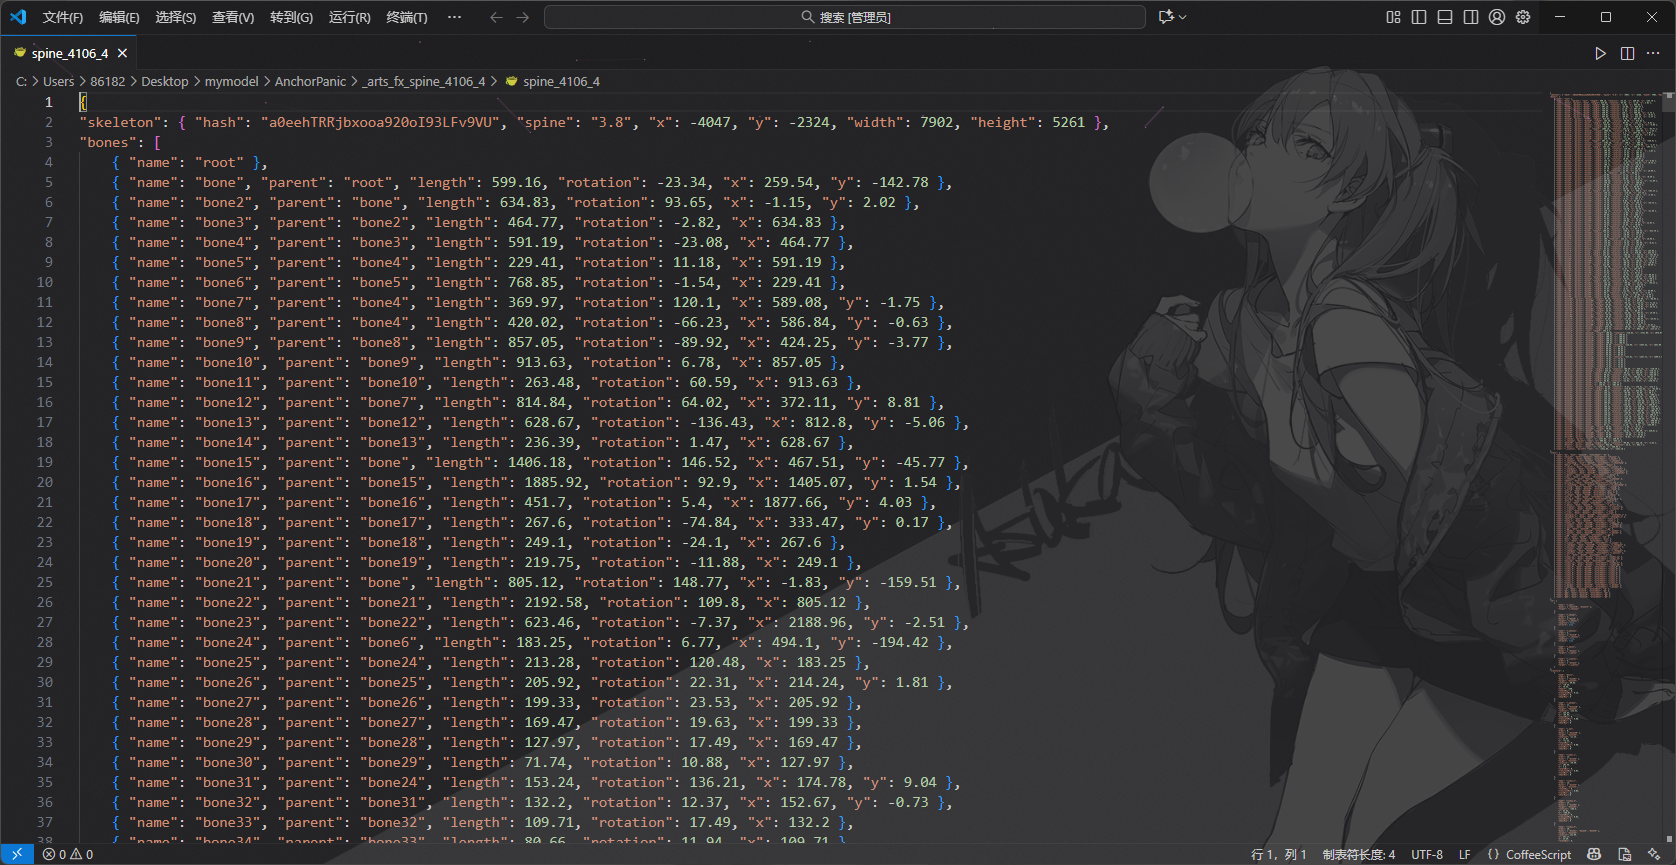Open the Desktop breadcrumb dropdown
The image size is (1676, 865).
(165, 82)
